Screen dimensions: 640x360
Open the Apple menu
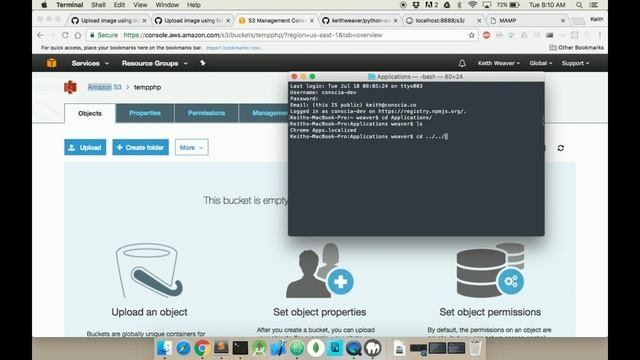coord(44,5)
